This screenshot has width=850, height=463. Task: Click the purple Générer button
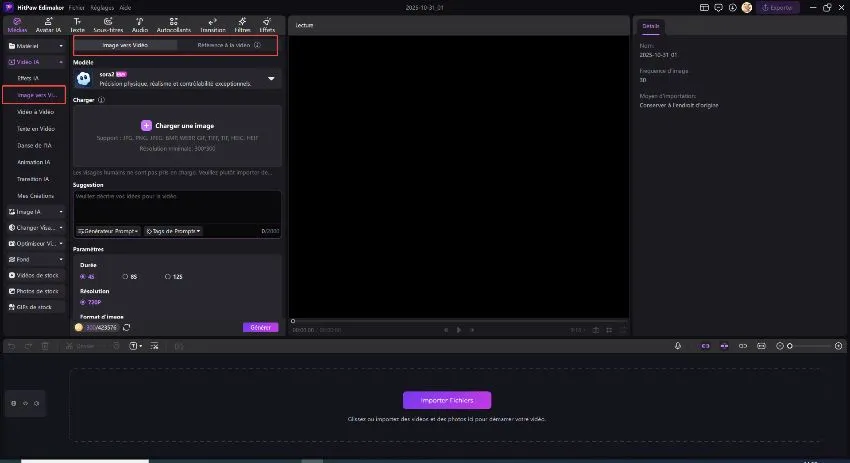click(260, 327)
